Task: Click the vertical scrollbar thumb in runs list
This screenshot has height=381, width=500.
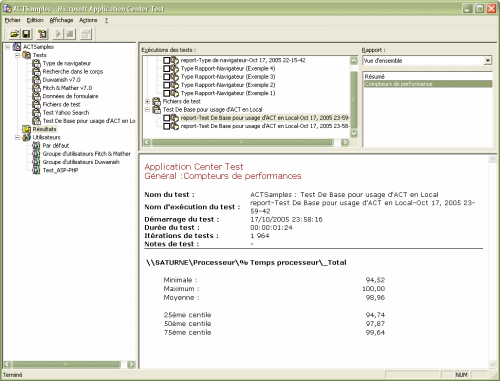Action: pyautogui.click(x=354, y=100)
